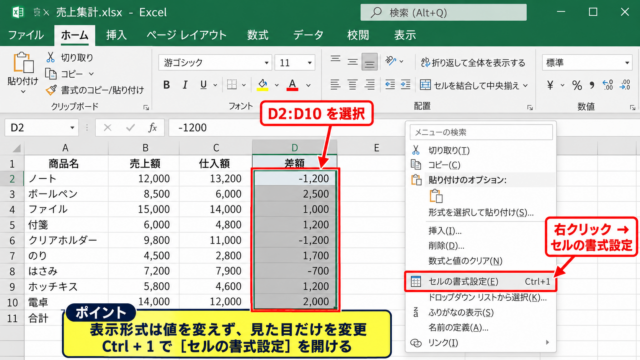Switch to the 数式 tab

258,35
